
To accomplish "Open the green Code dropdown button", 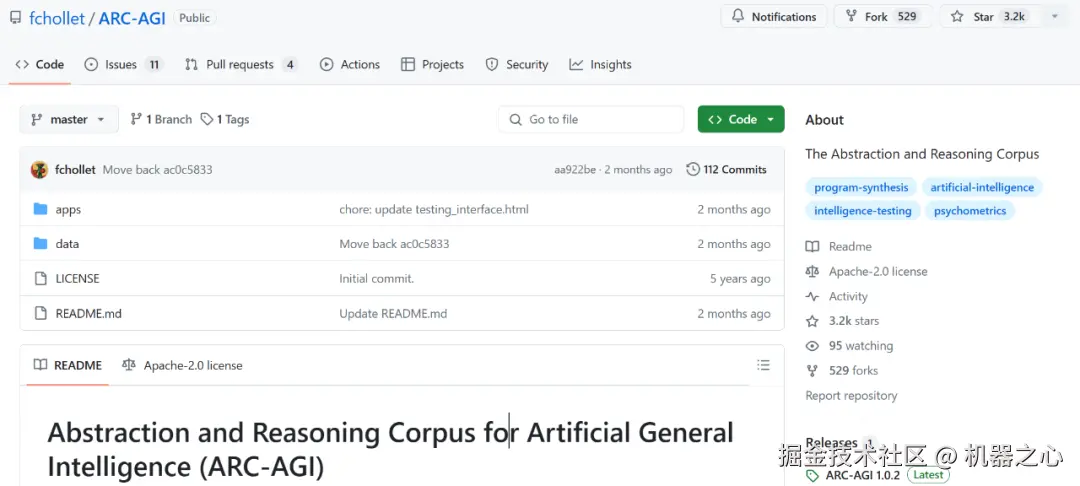I will pyautogui.click(x=741, y=120).
